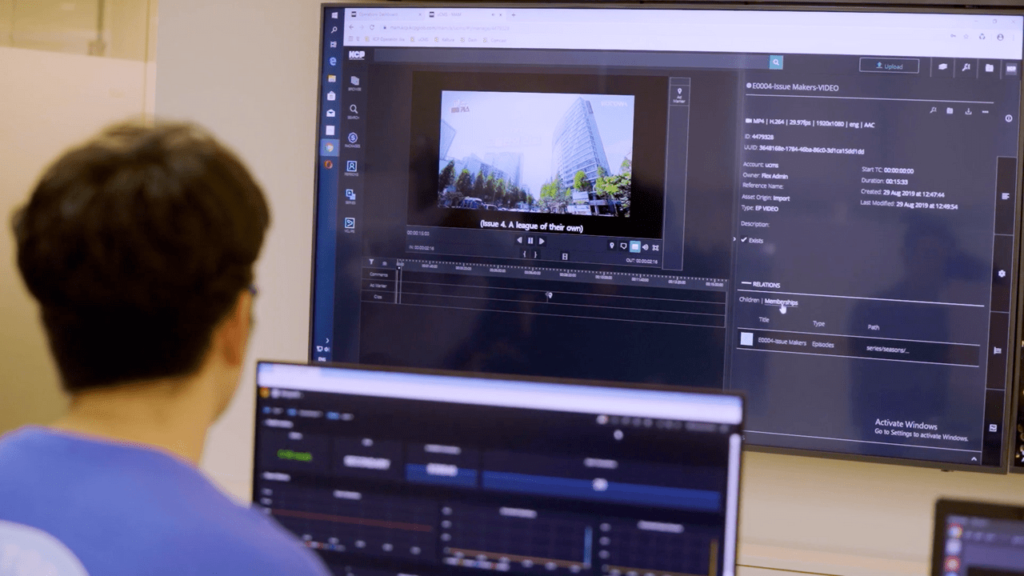1024x576 pixels.
Task: Open the Packages icon in the sidebar
Action: click(x=352, y=139)
